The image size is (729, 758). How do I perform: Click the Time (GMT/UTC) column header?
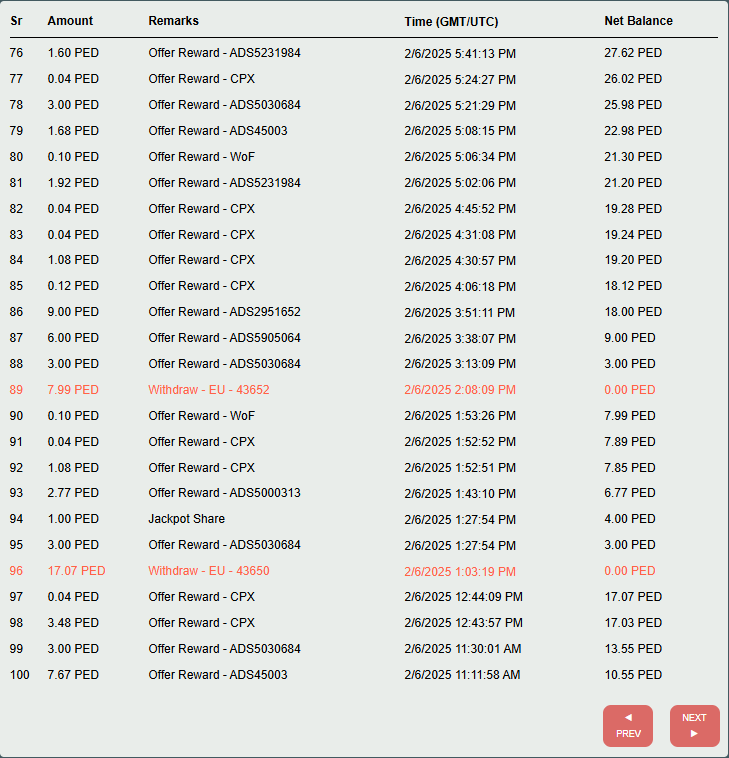[452, 22]
